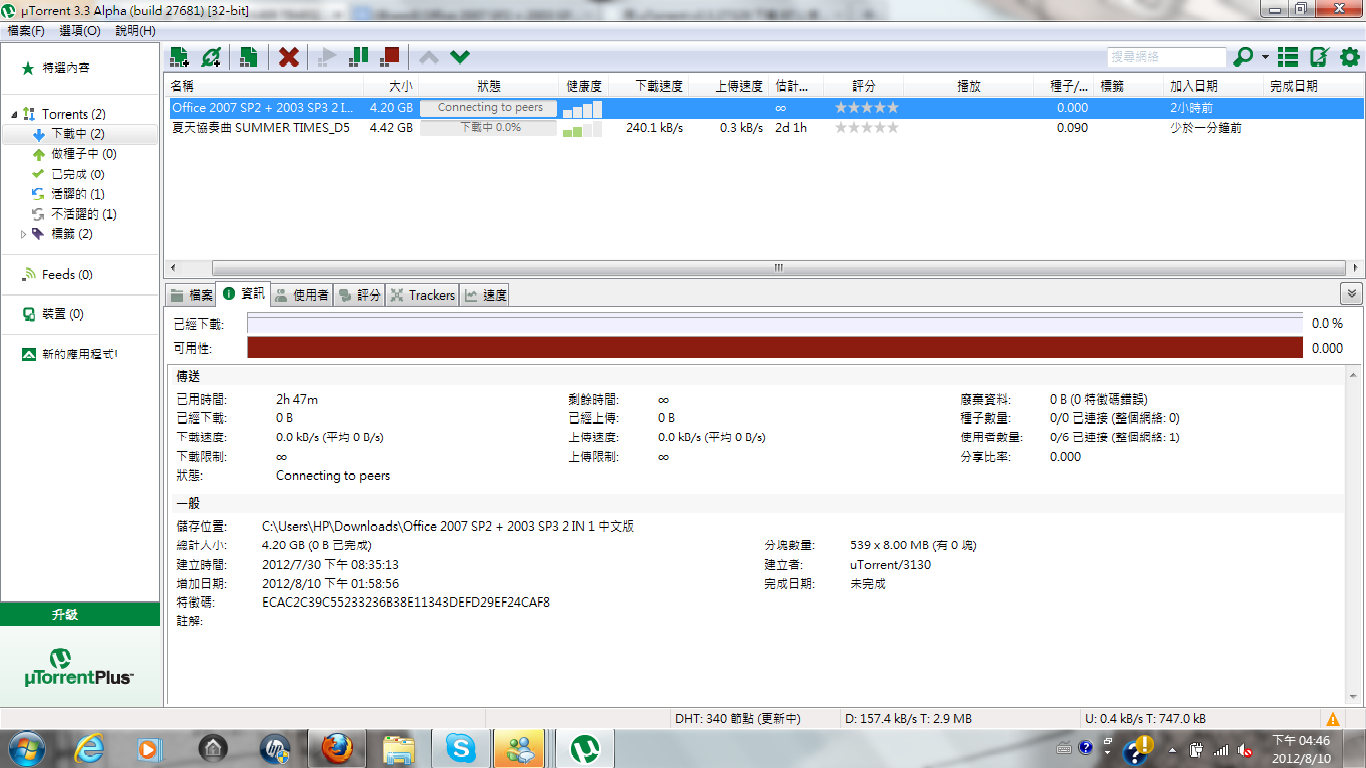Sort by 加入日期 column header

1214,86
